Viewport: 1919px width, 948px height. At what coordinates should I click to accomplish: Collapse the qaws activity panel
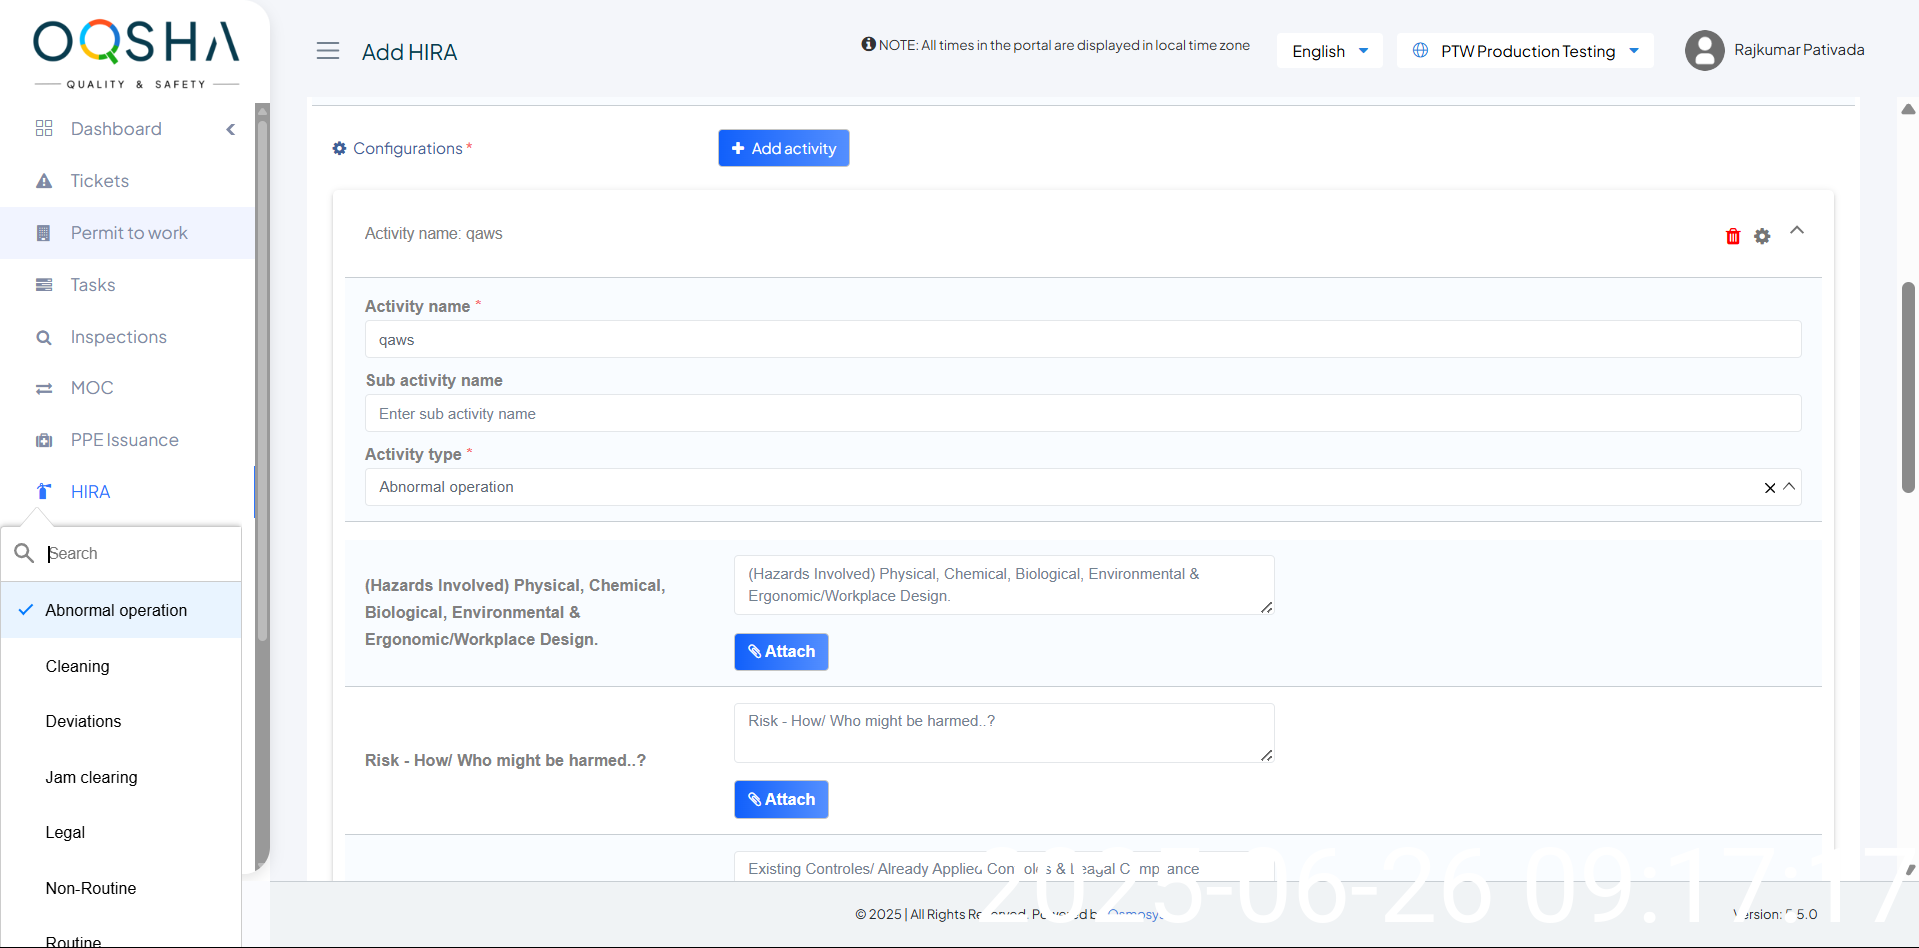(x=1796, y=231)
